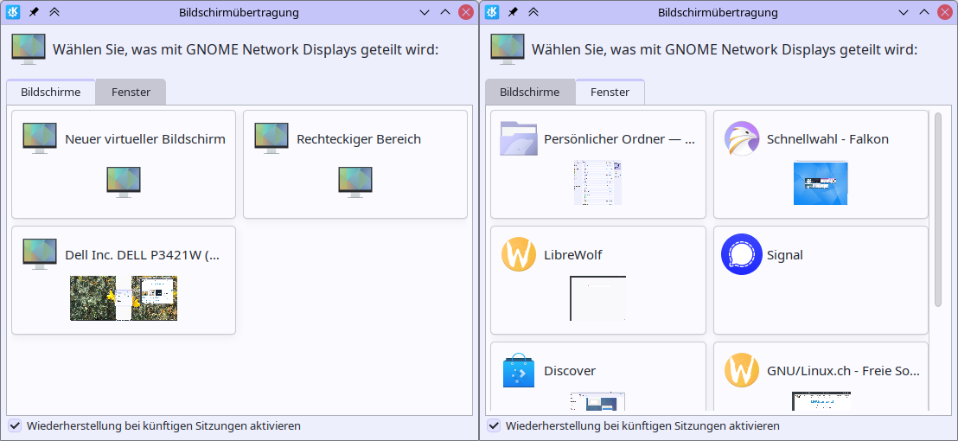Click the window list vertical scrollbar

pos(938,209)
